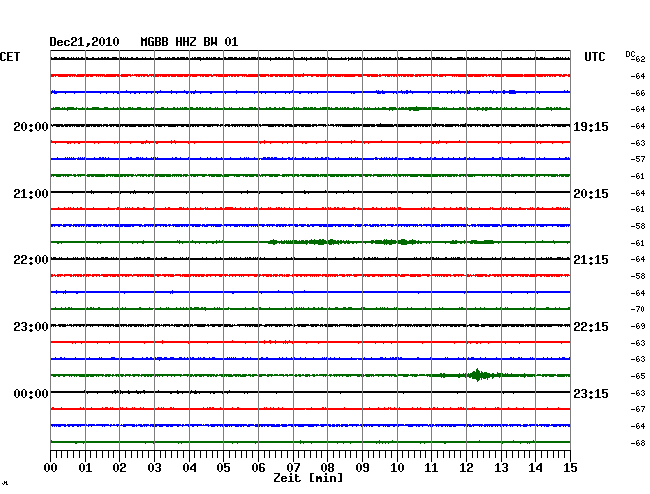Select the DC offset value -57
The width and height of the screenshot is (650, 494).
point(638,159)
